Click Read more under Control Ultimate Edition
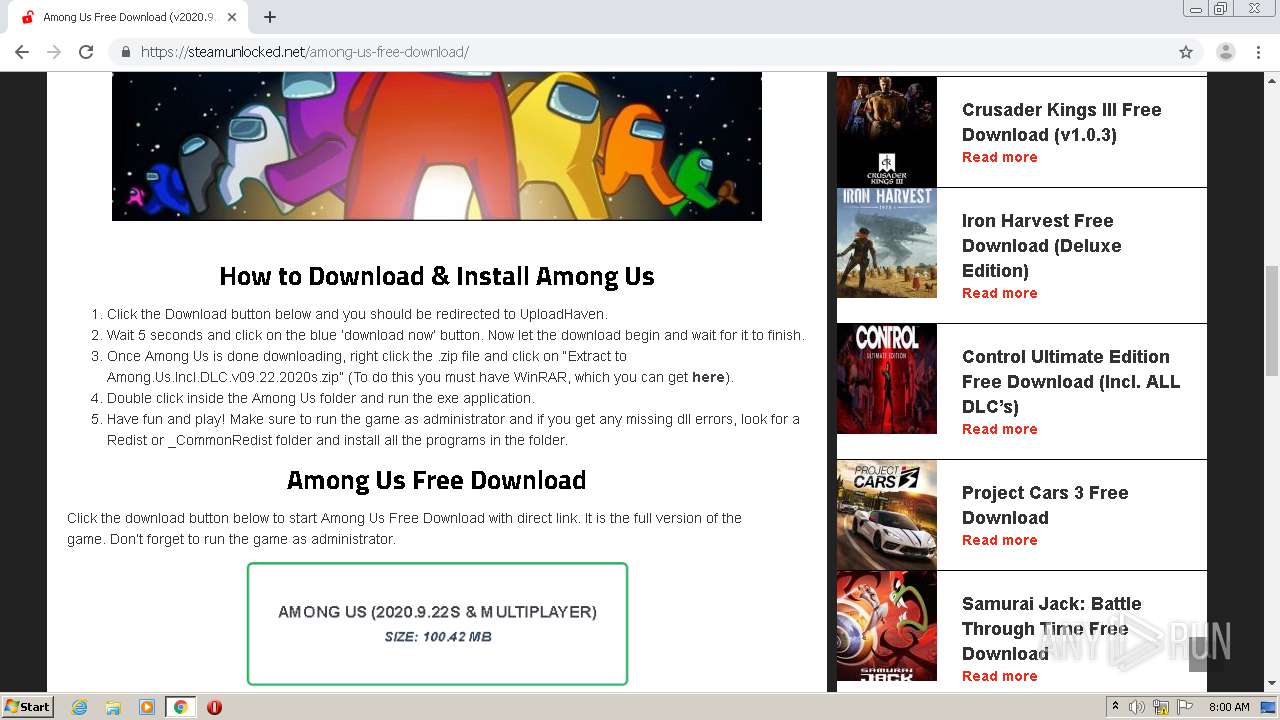Screen dimensions: 1280x720 pyautogui.click(x=999, y=429)
